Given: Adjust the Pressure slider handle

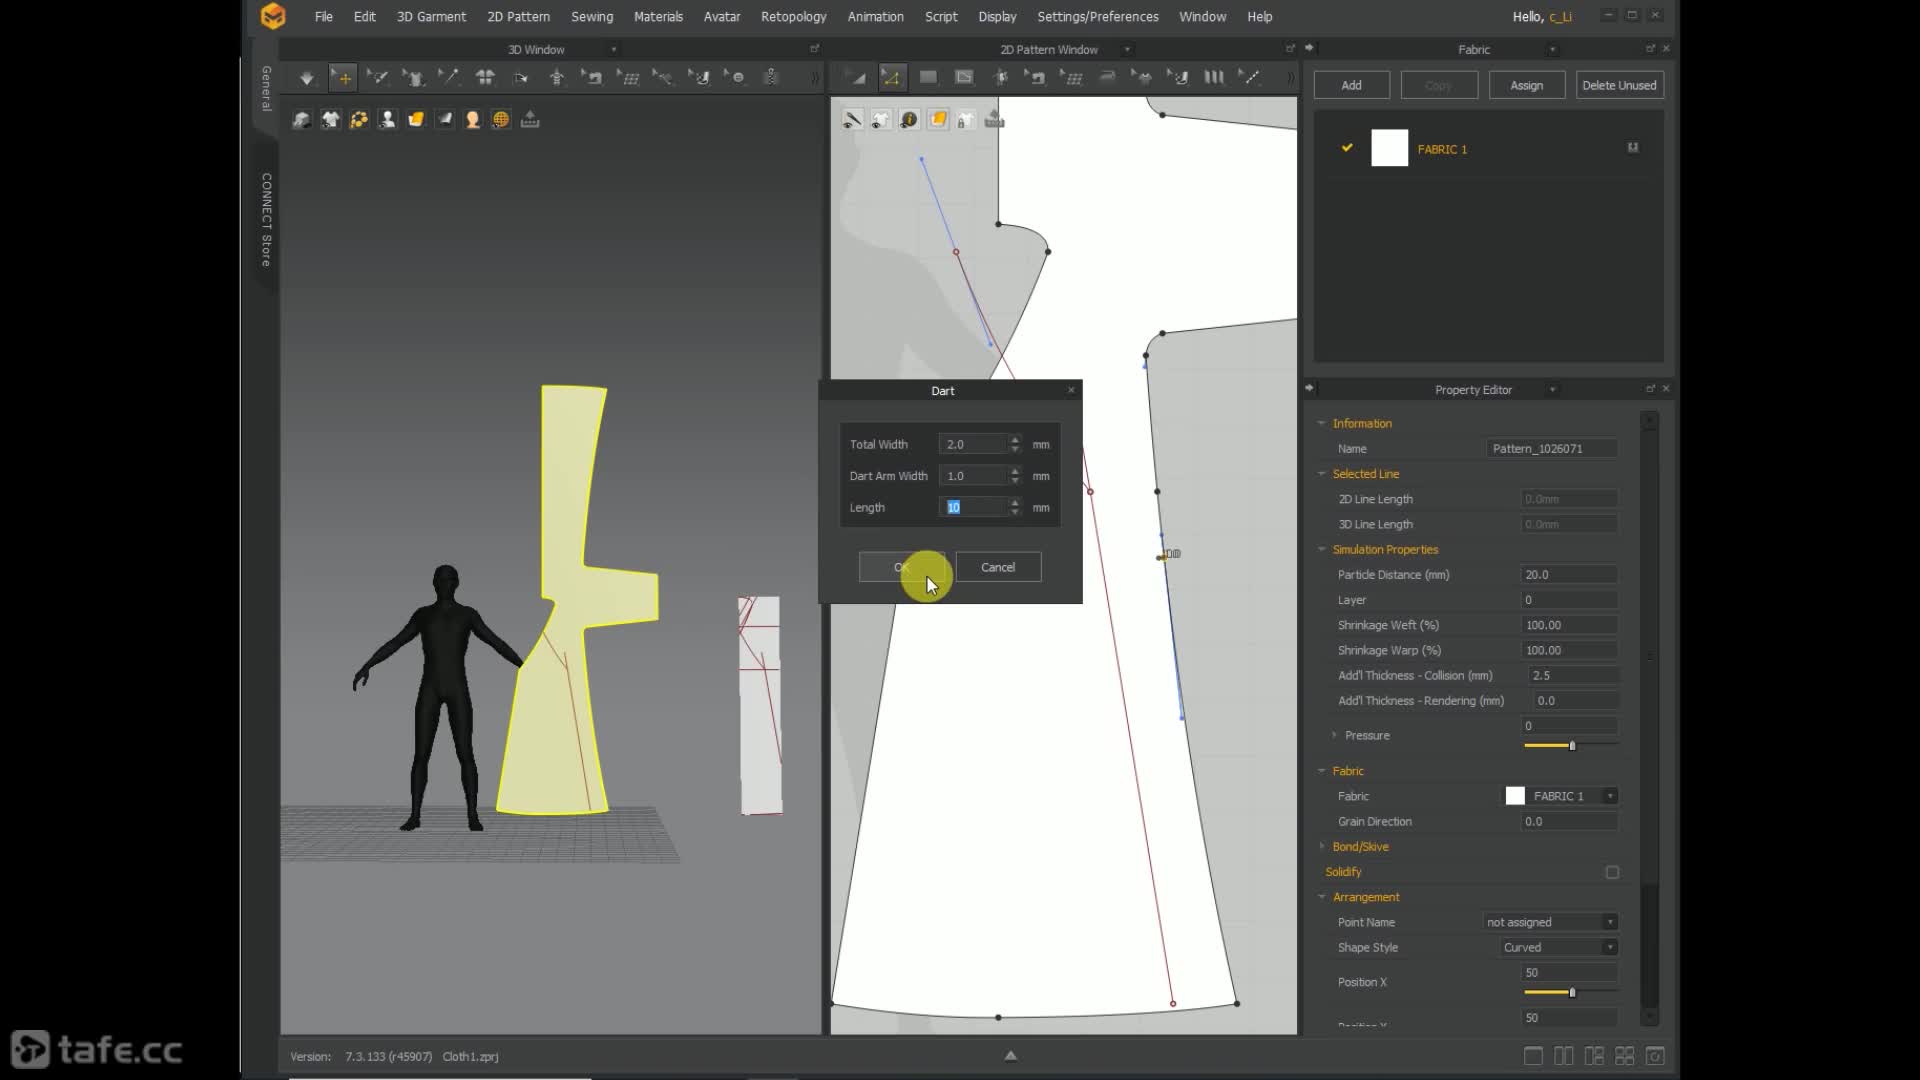Looking at the screenshot, I should pyautogui.click(x=1572, y=746).
